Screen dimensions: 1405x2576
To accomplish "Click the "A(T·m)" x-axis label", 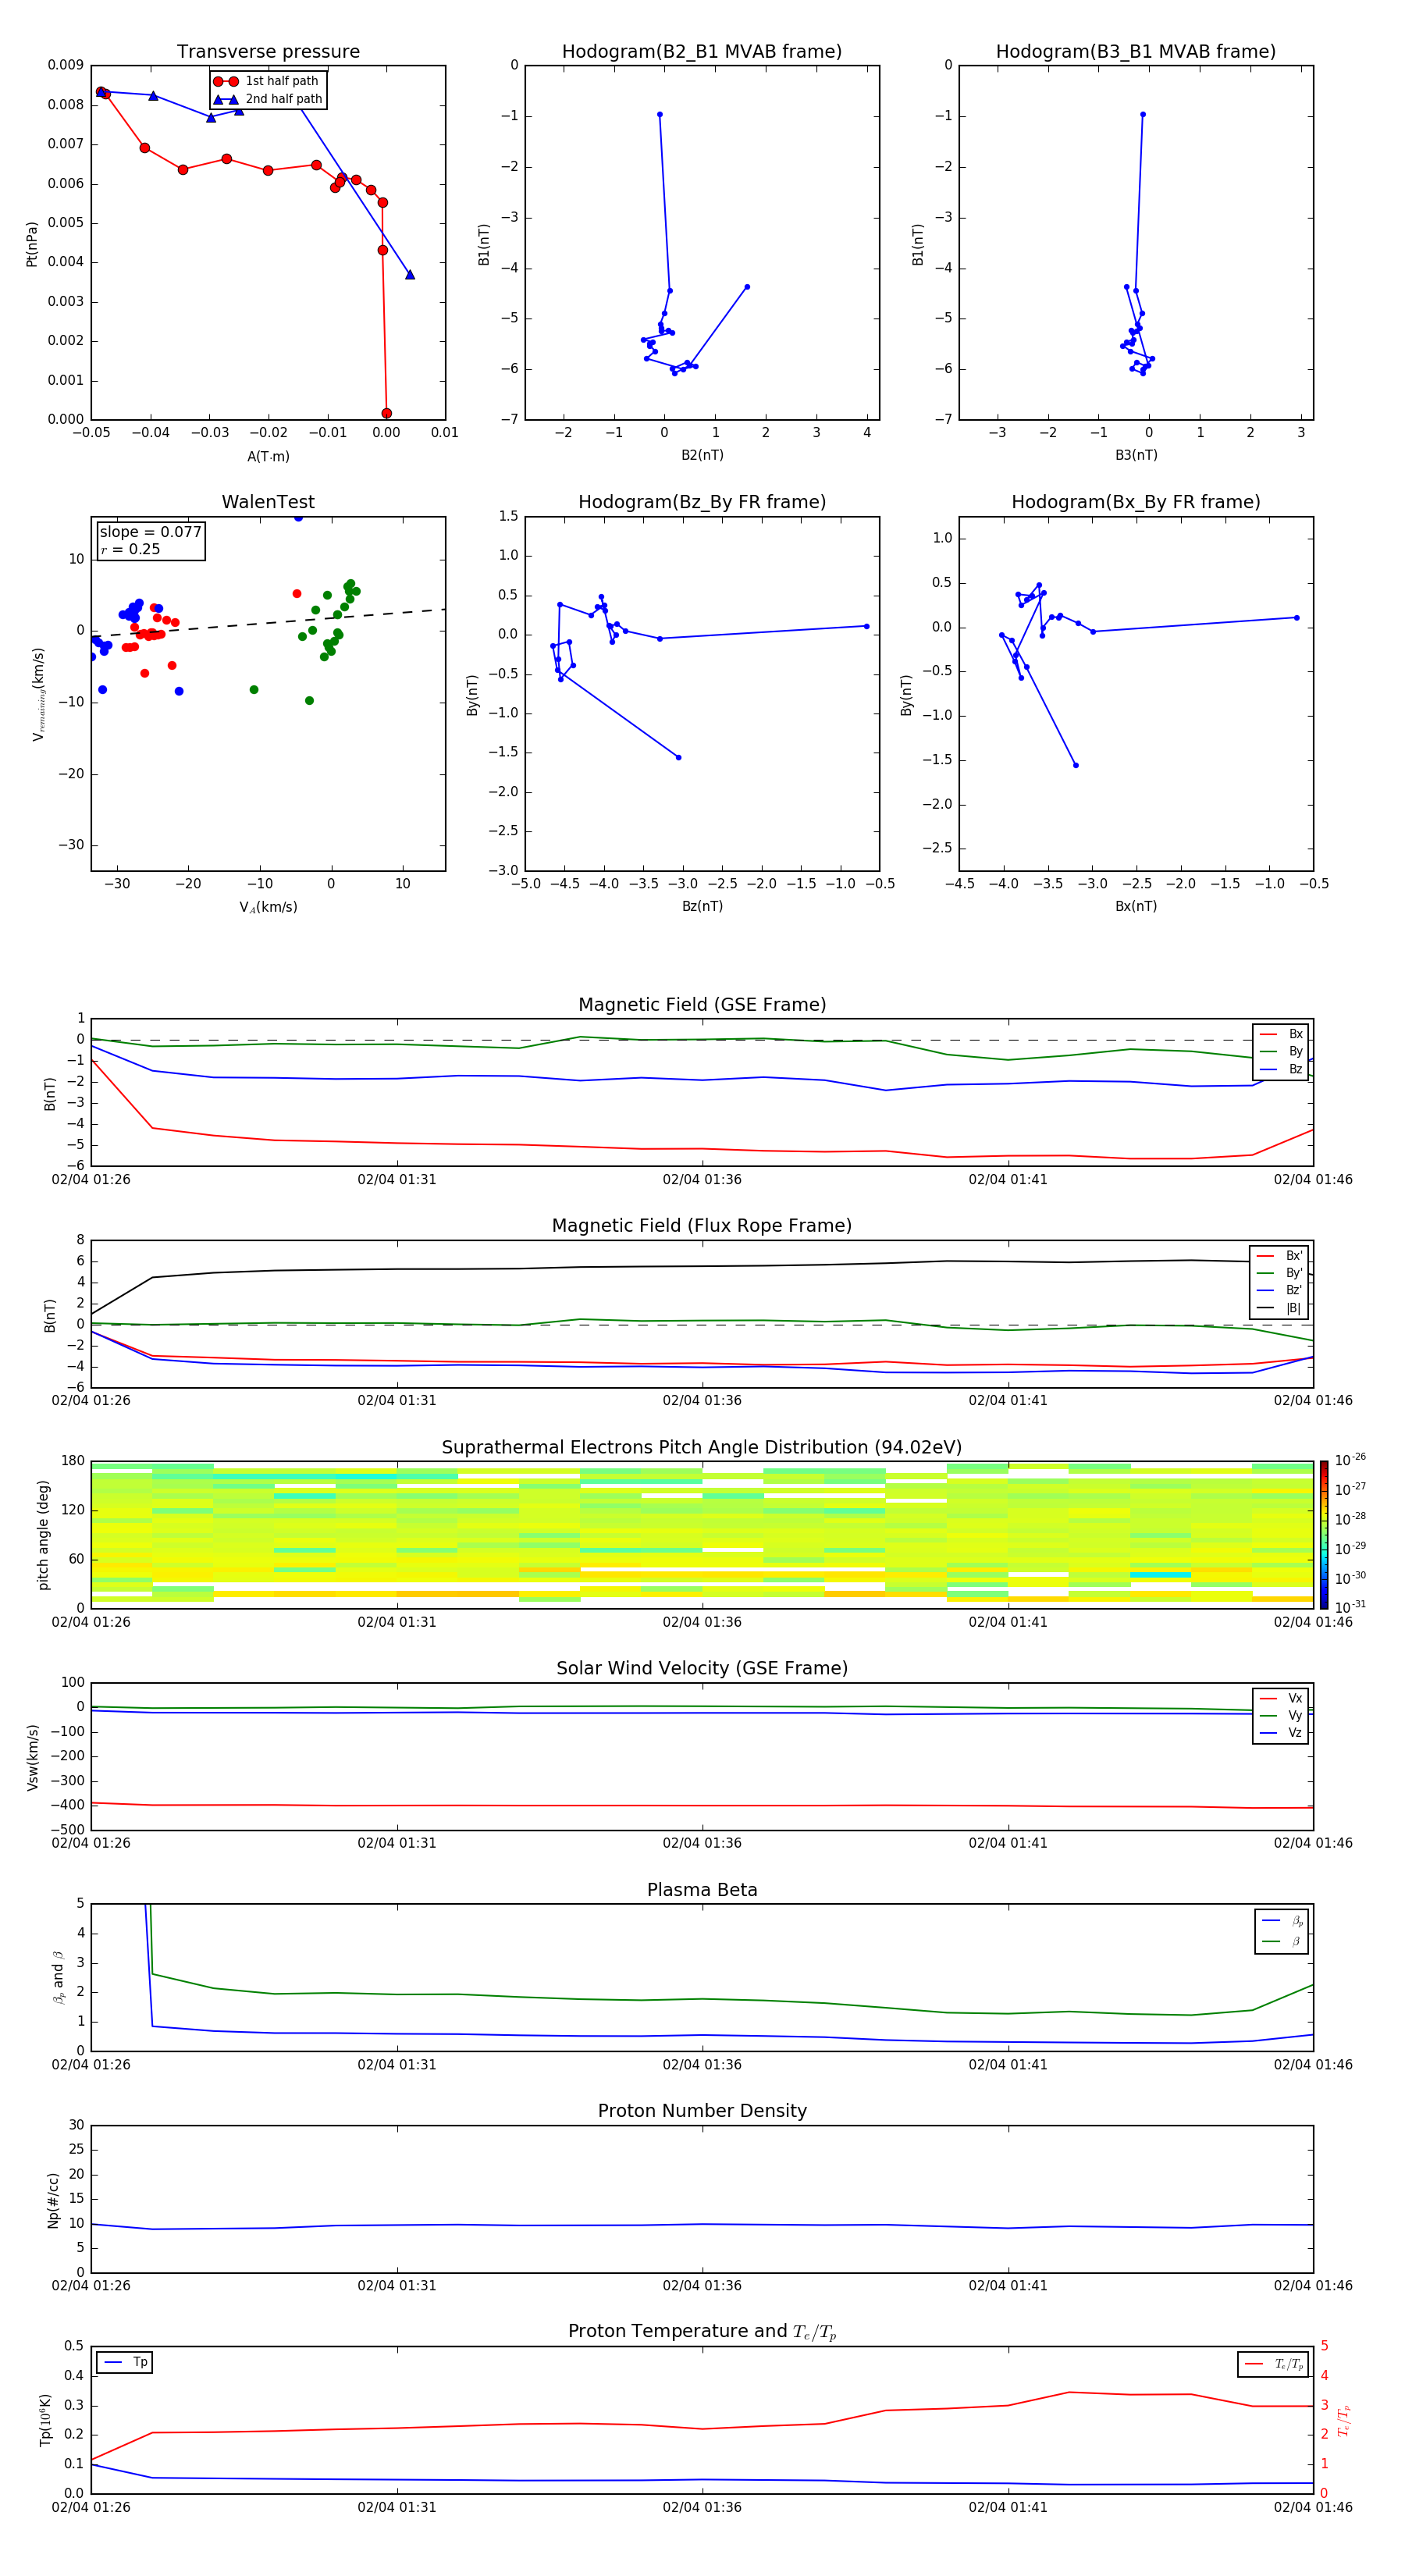I will [x=268, y=456].
